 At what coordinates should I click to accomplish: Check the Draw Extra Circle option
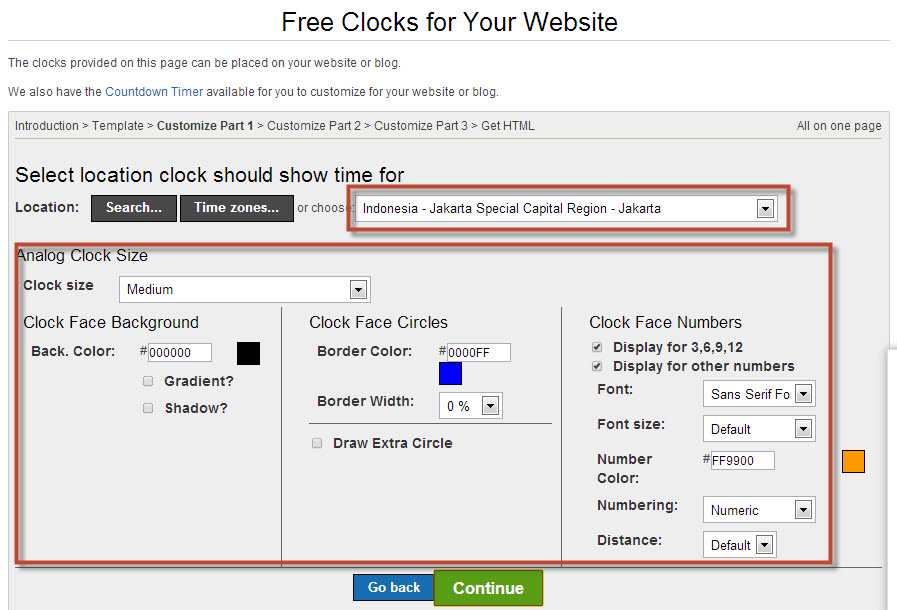tap(317, 443)
